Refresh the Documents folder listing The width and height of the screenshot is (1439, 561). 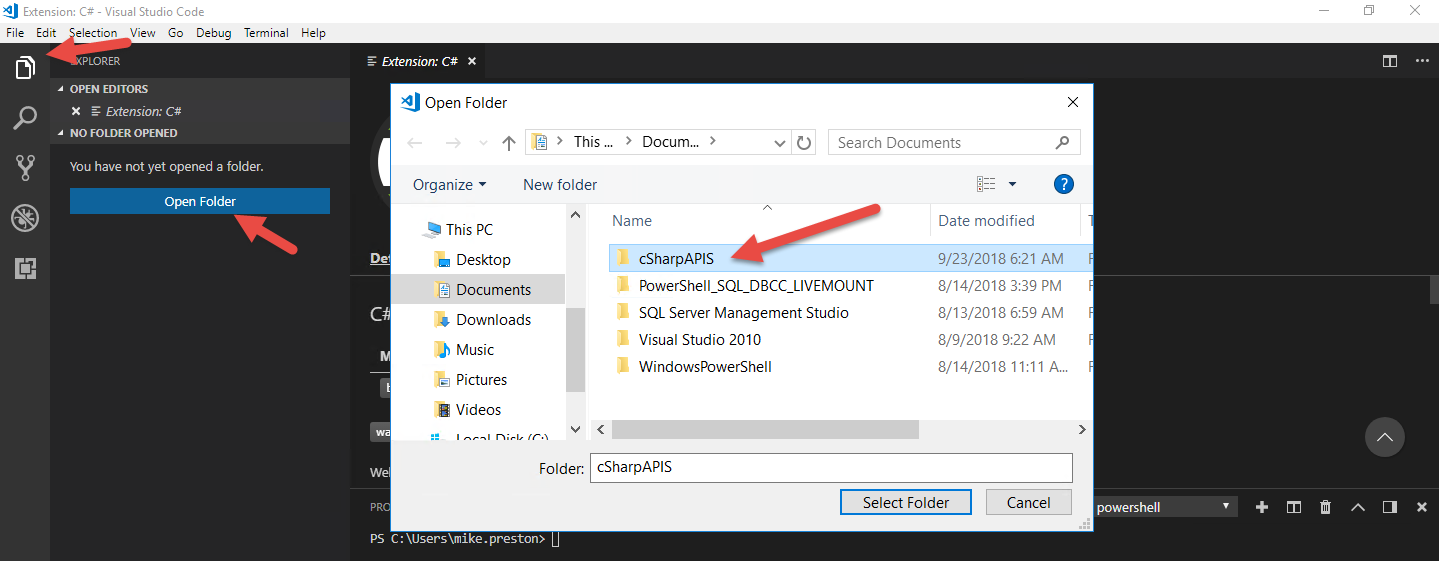(804, 143)
